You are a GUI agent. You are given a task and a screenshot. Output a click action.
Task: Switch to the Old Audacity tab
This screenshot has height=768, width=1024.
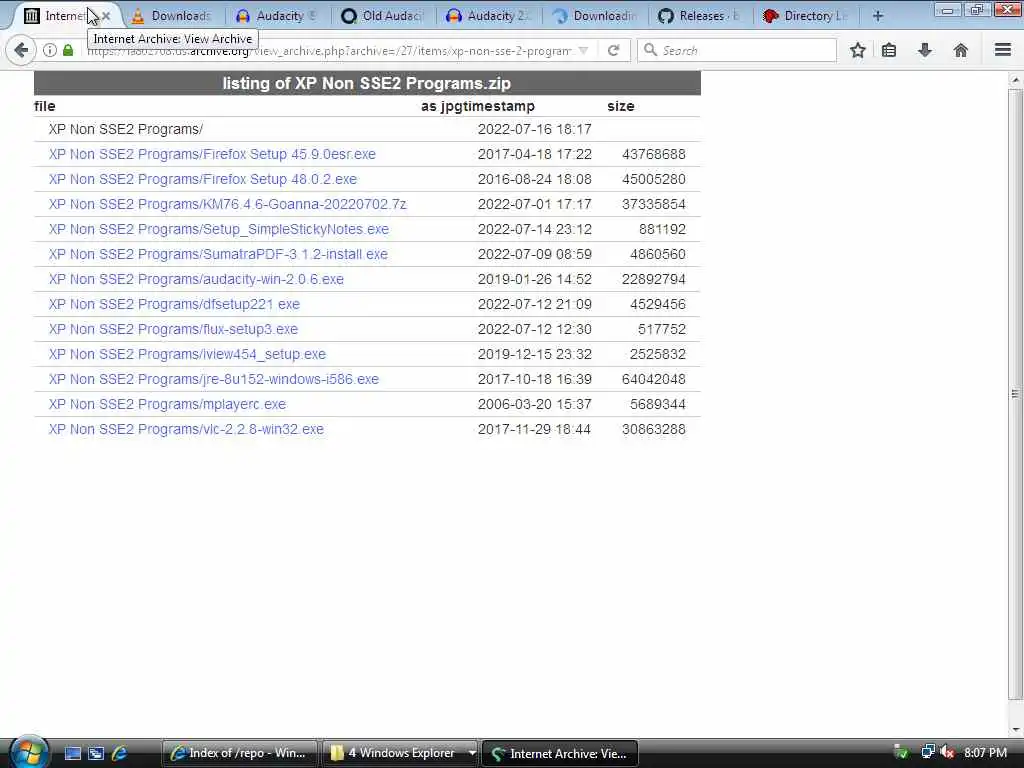[x=383, y=16]
